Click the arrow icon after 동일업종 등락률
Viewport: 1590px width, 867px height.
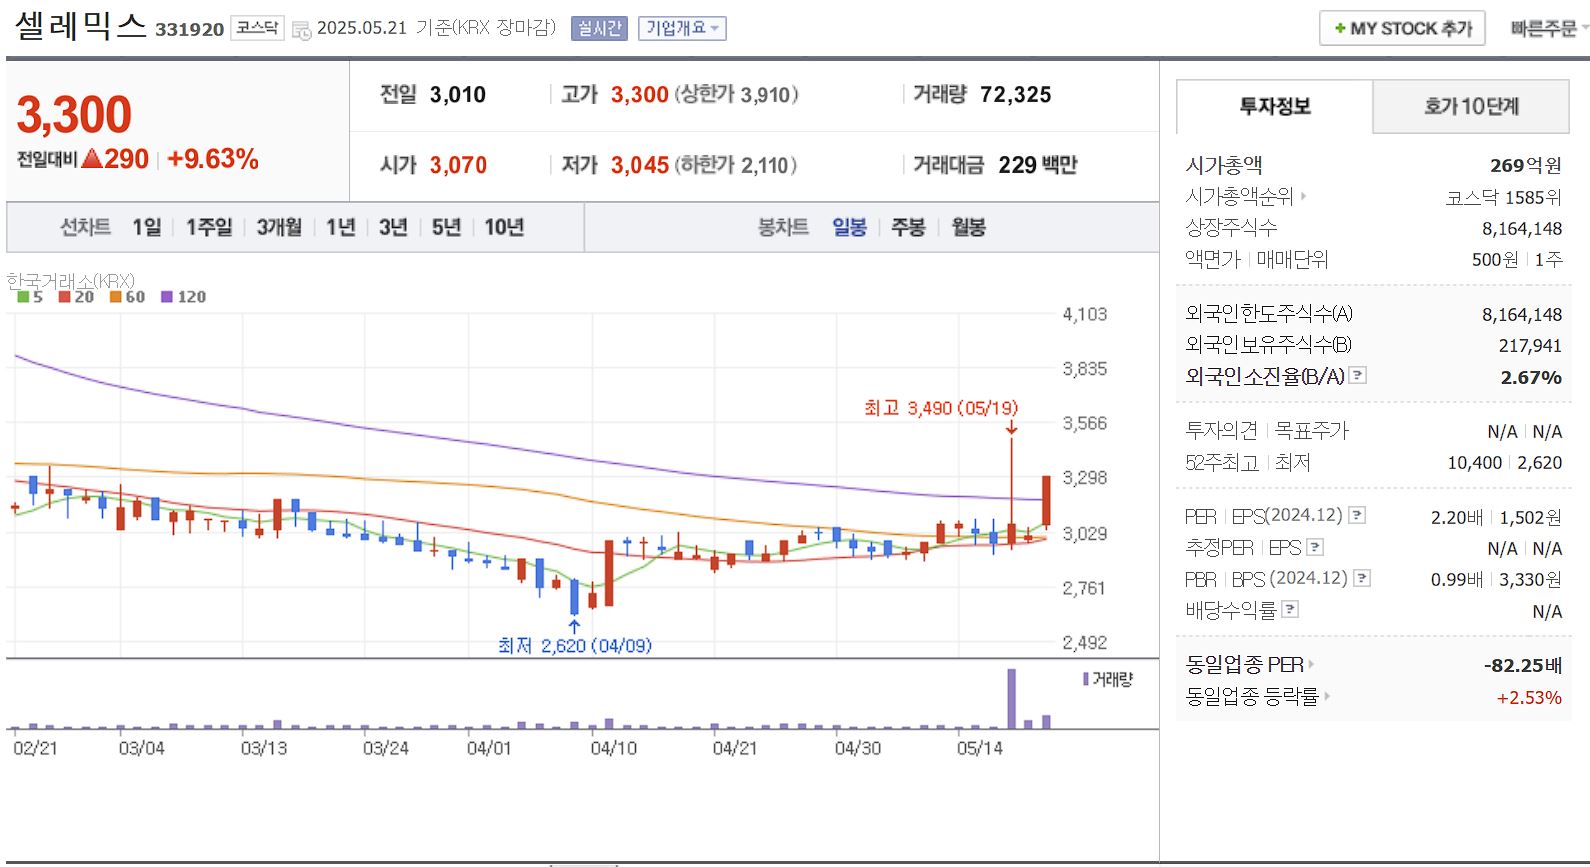point(1327,696)
